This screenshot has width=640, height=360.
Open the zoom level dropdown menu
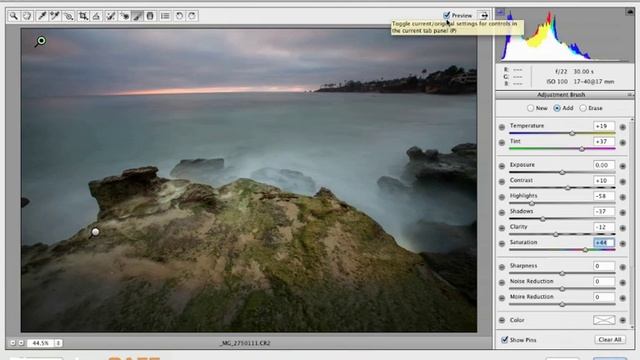pyautogui.click(x=58, y=343)
